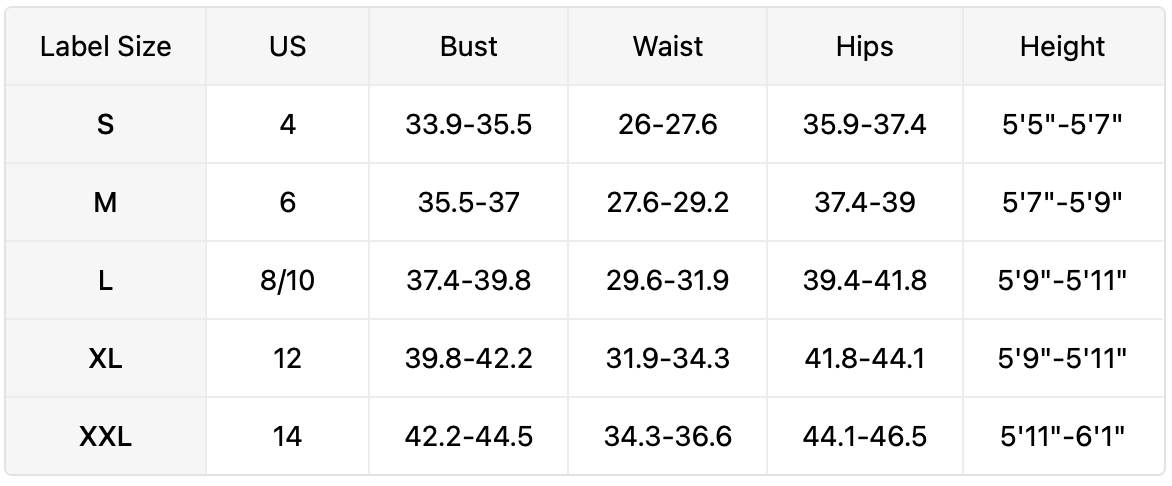Click the Waist column header

[x=667, y=47]
